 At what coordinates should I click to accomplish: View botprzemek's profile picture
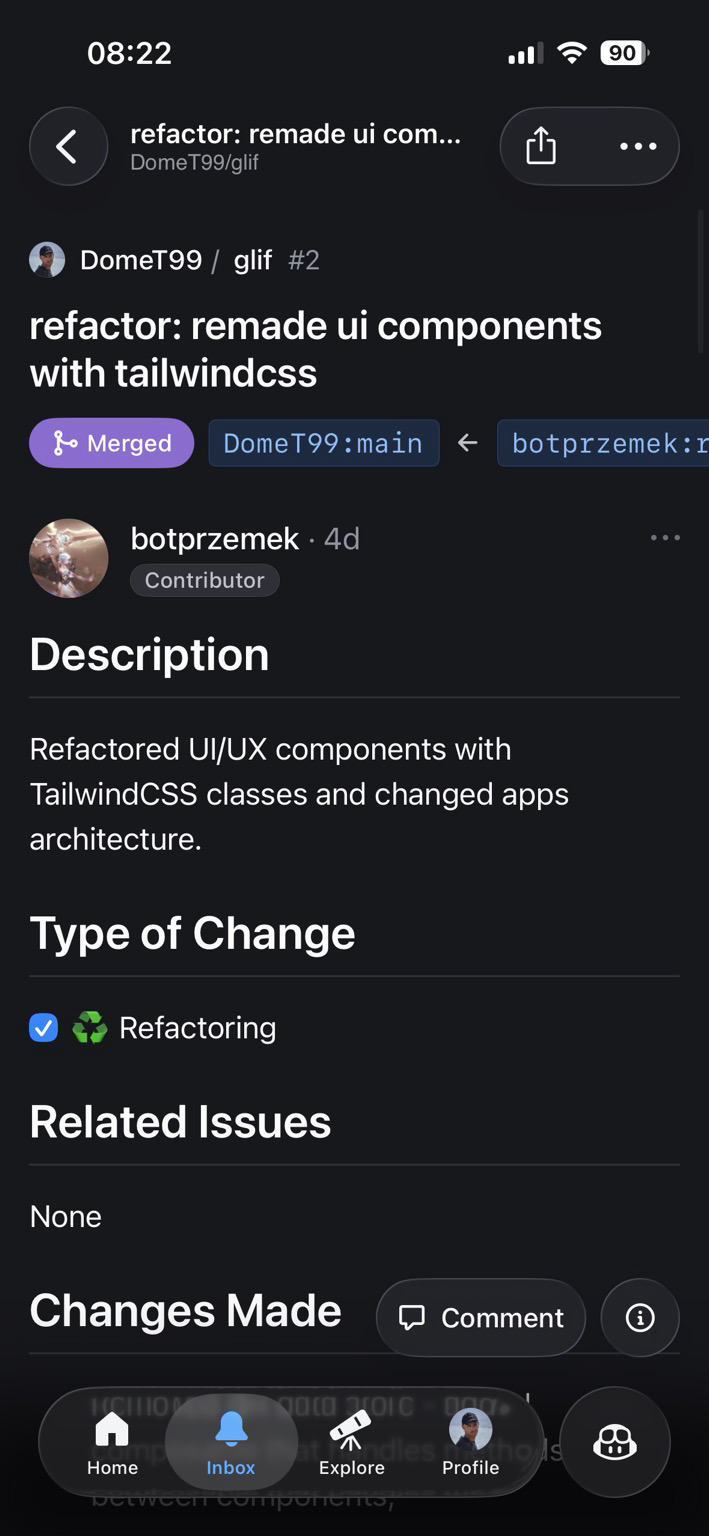pyautogui.click(x=68, y=558)
